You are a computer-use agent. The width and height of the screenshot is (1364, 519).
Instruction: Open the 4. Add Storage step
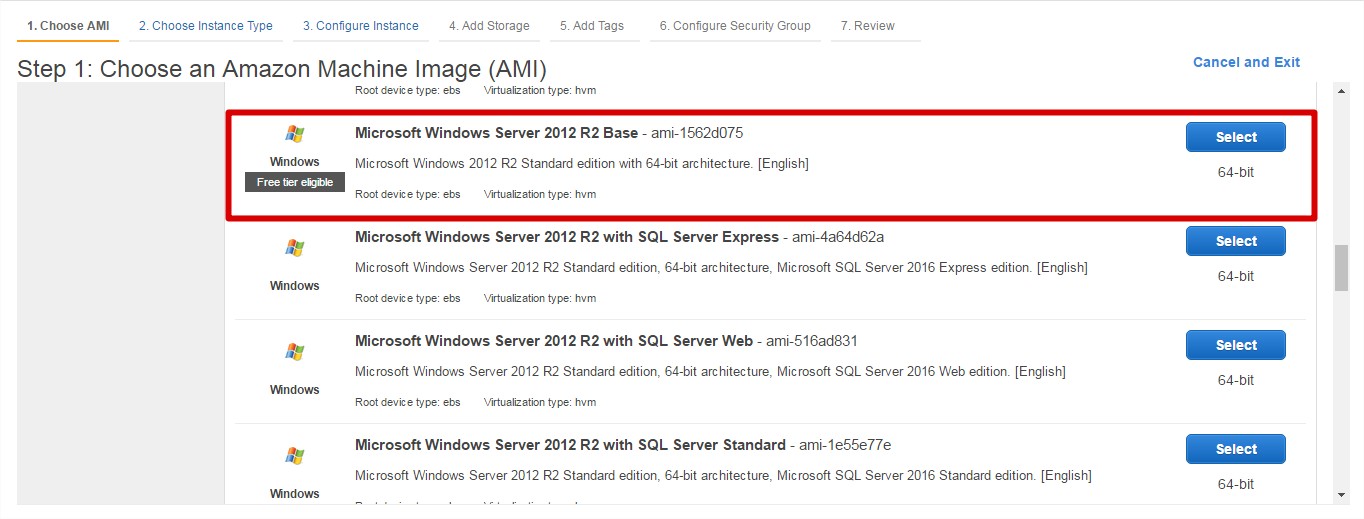(x=489, y=26)
